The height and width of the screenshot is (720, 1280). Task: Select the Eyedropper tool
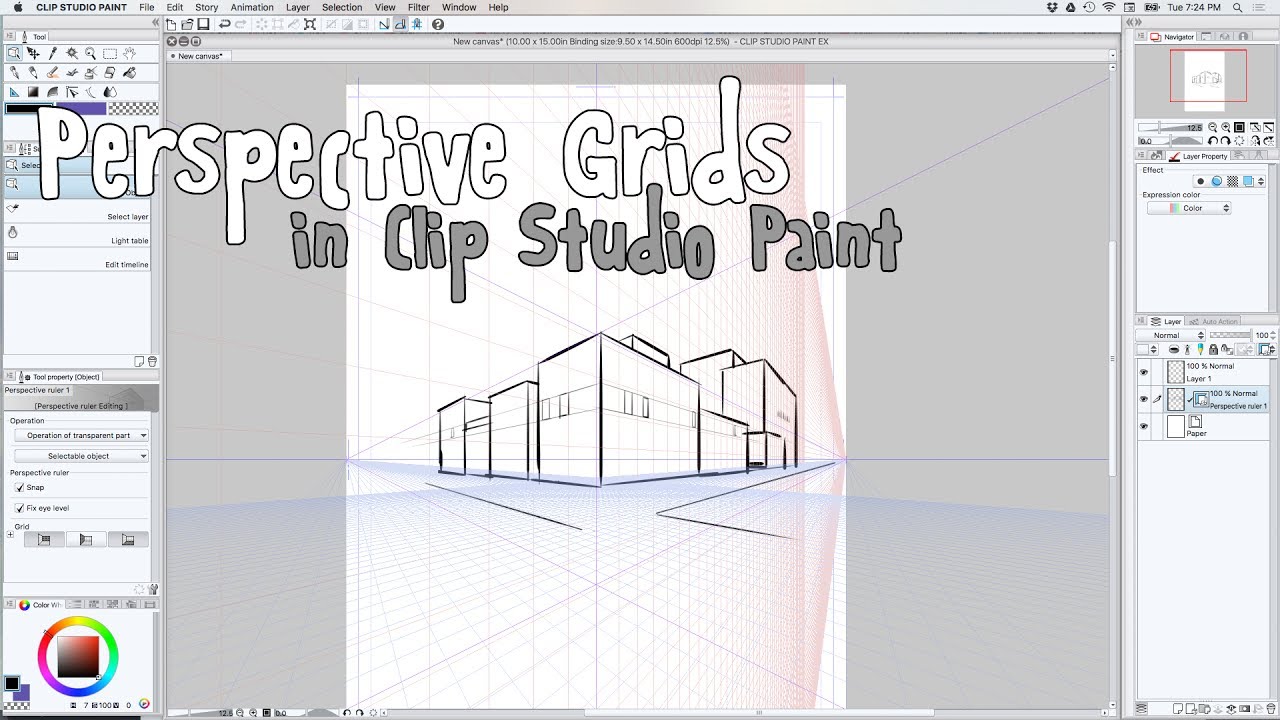[x=52, y=53]
